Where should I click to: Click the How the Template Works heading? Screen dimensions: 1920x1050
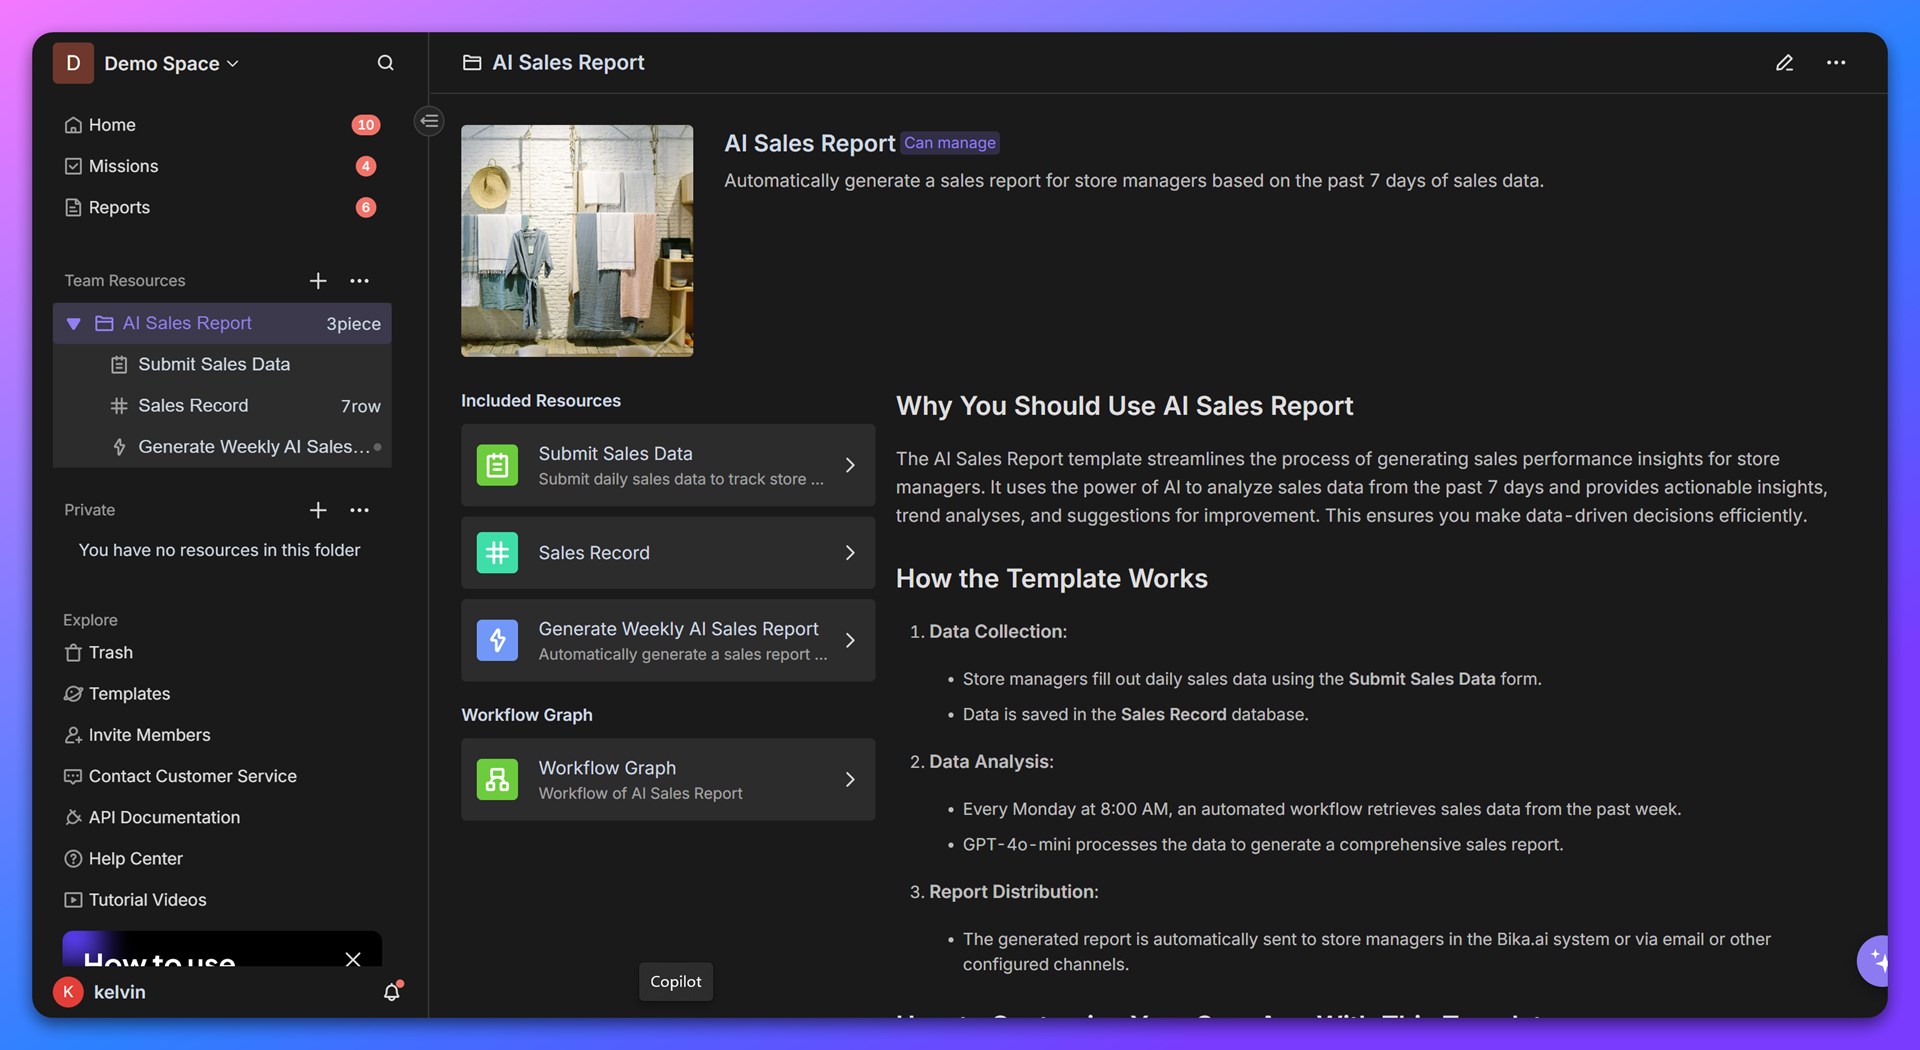point(1052,578)
